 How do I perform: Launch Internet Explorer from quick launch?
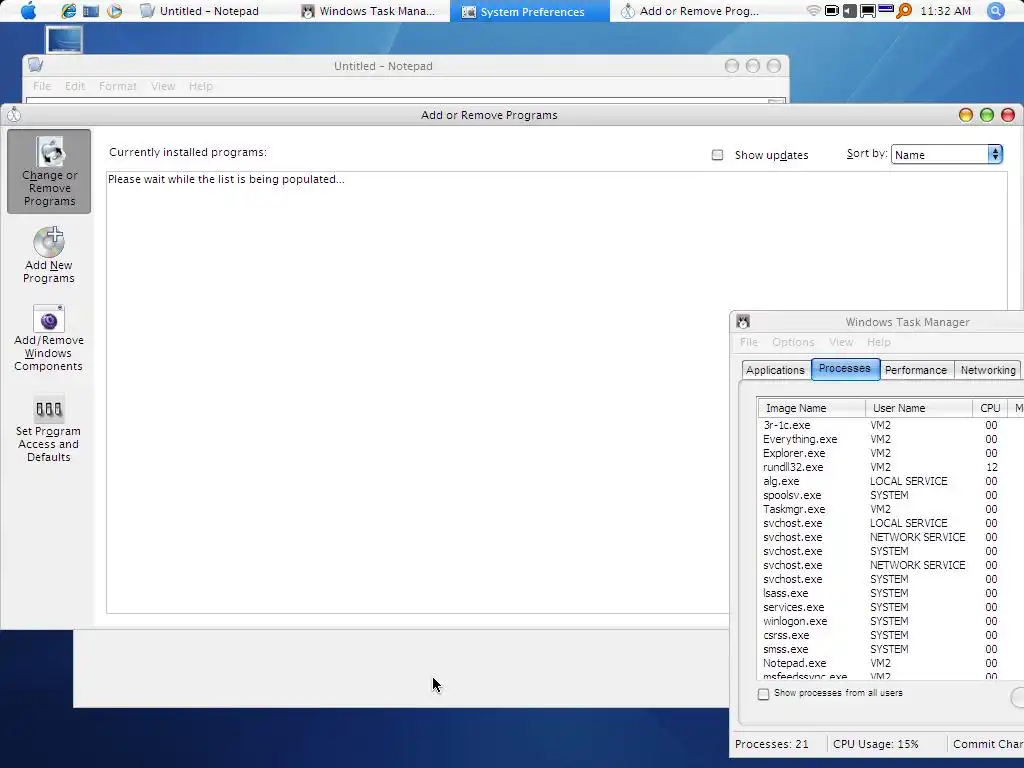tap(68, 11)
